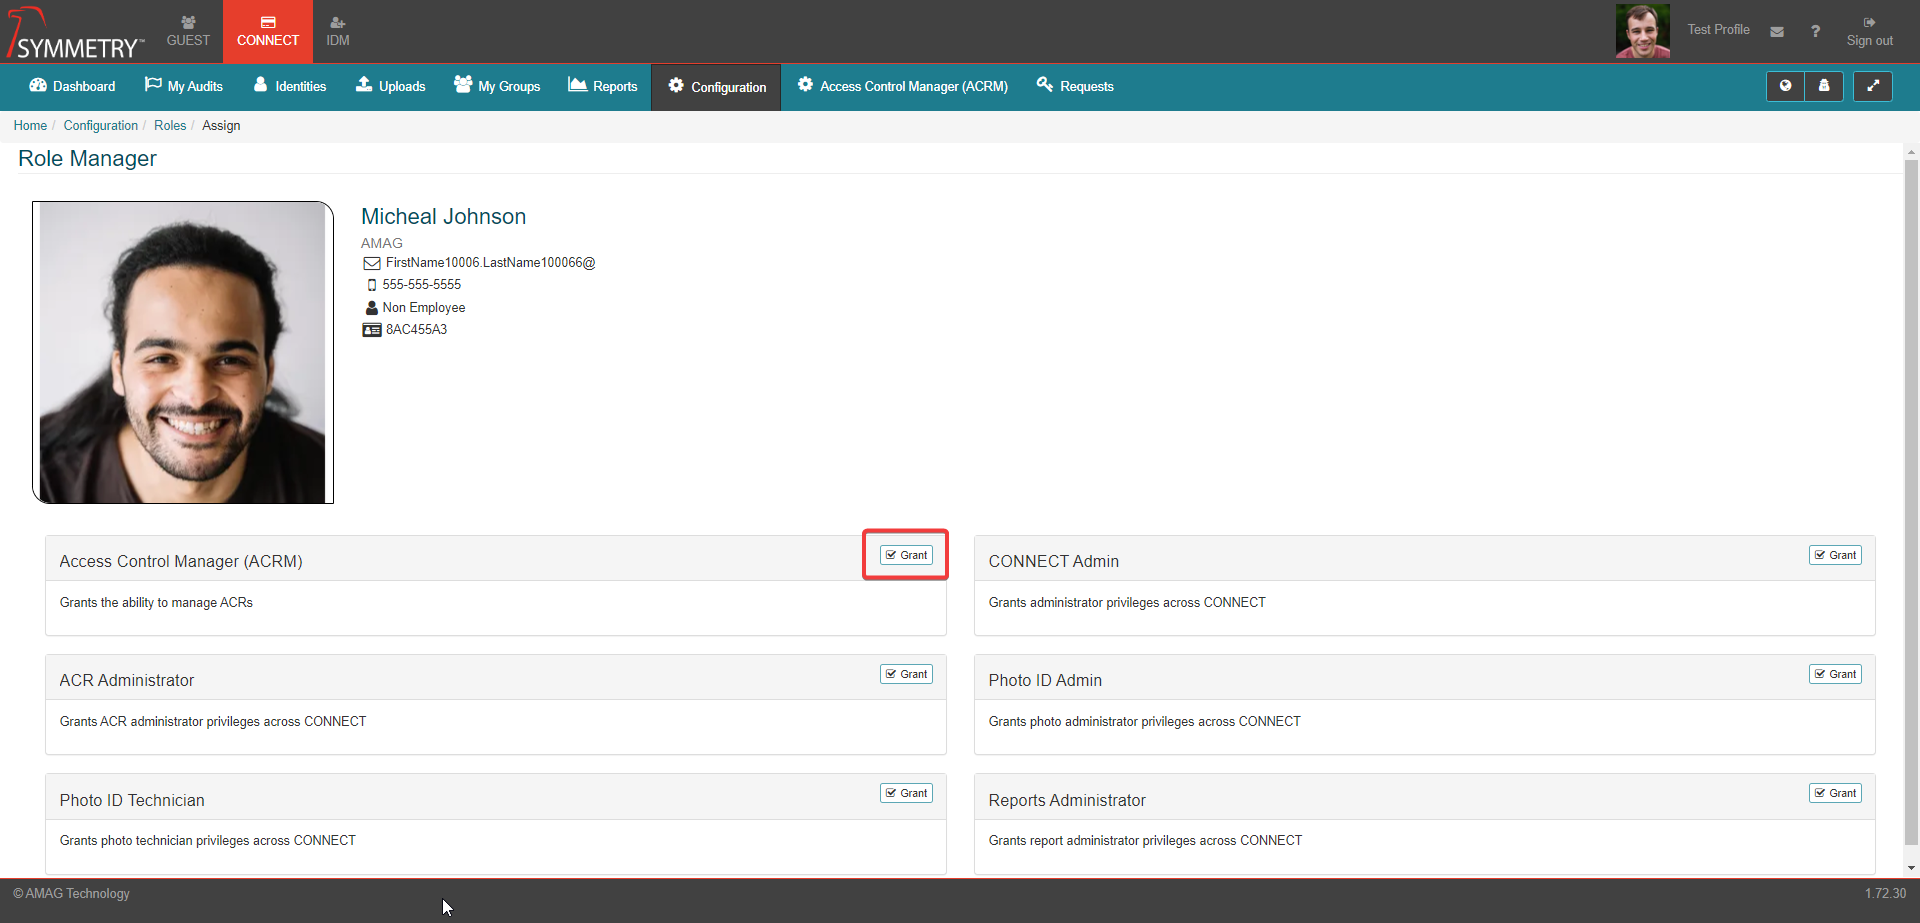Click the badge number 8AC455A3
Viewport: 1920px width, 923px height.
pyautogui.click(x=416, y=329)
